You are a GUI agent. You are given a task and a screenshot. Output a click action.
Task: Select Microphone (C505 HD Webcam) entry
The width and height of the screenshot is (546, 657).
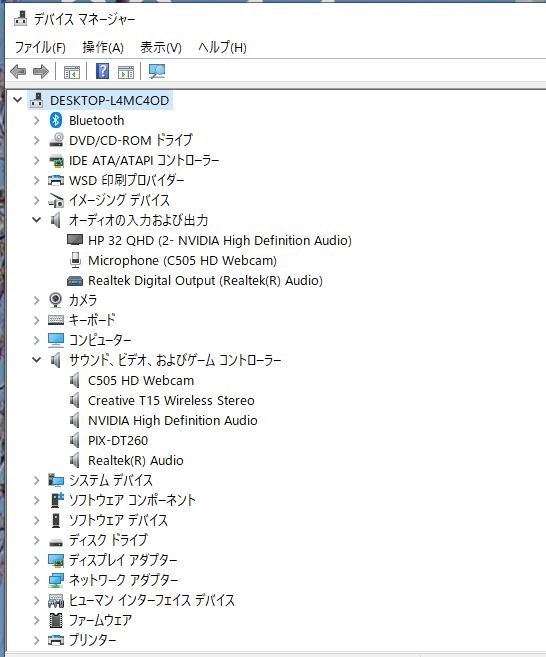click(182, 261)
